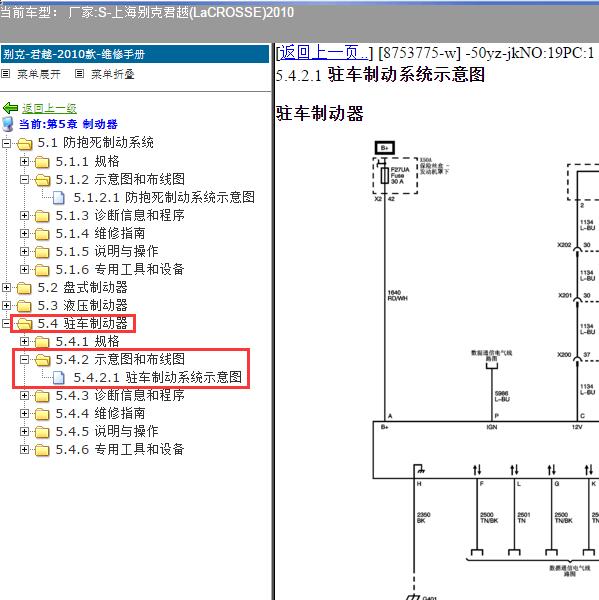The height and width of the screenshot is (600, 599).
Task: Click the 5.4.2.1 驻车制动系统示意图 page title
Action: (380, 74)
